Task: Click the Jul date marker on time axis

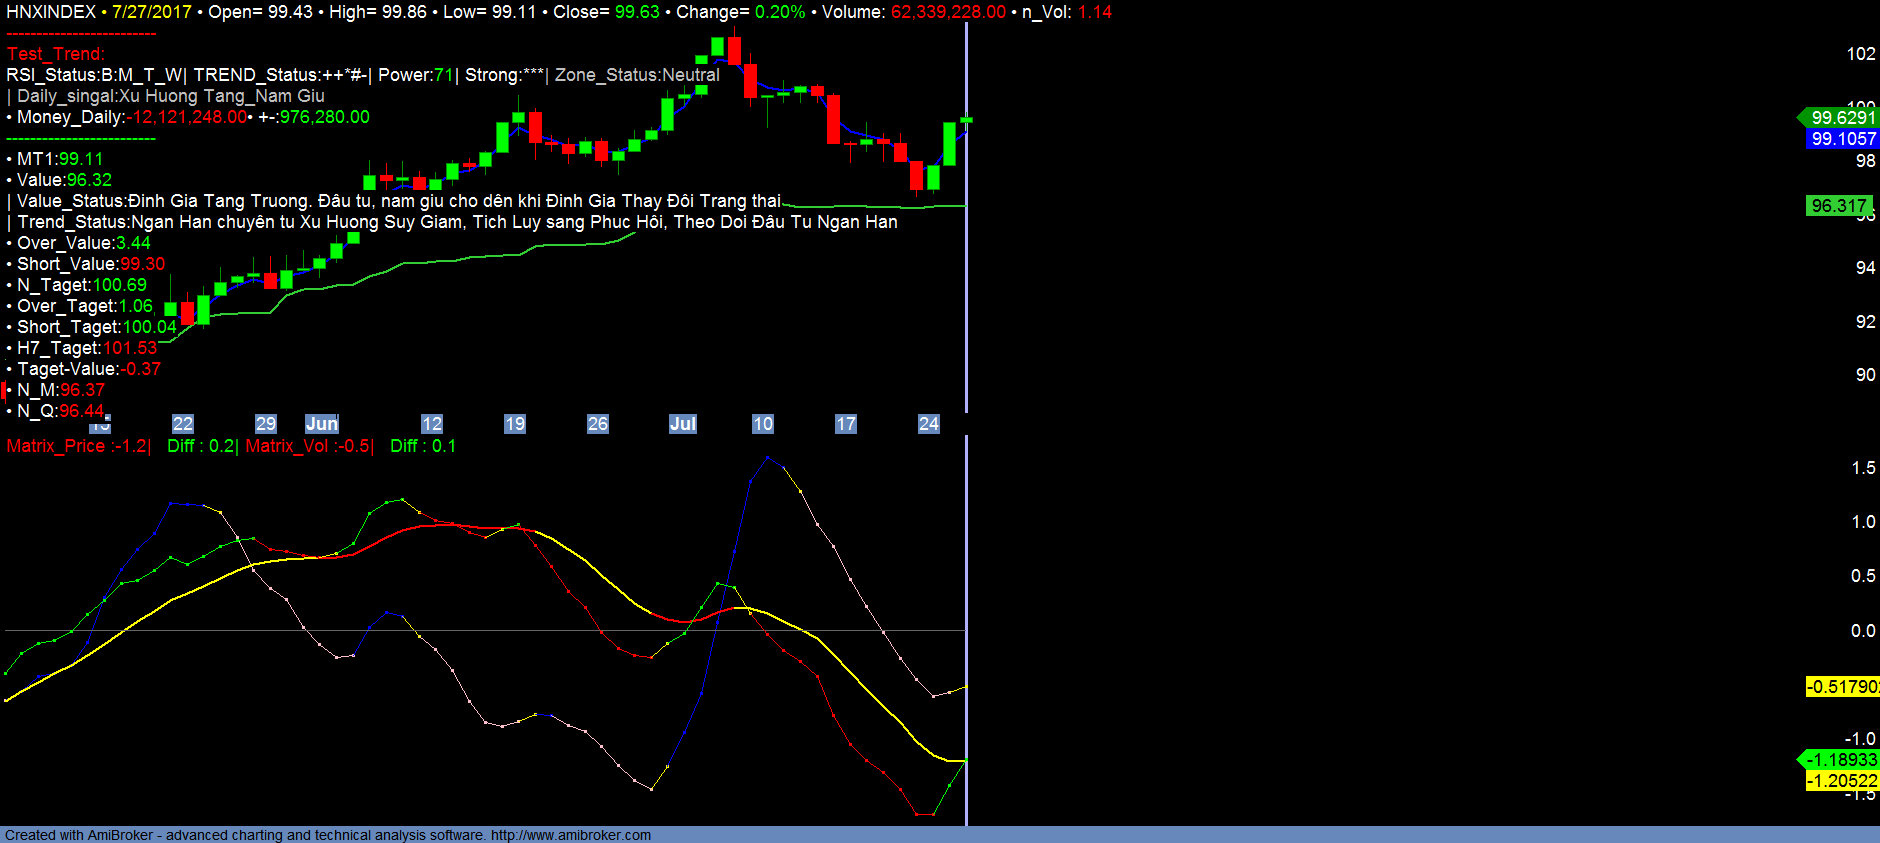Action: (682, 424)
